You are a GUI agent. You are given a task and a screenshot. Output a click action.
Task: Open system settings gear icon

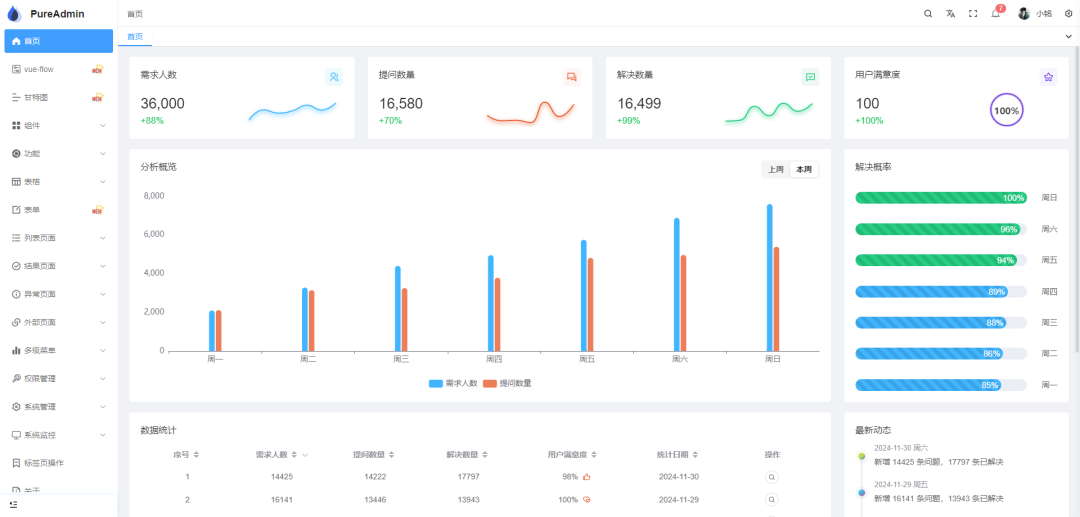[x=1069, y=14]
